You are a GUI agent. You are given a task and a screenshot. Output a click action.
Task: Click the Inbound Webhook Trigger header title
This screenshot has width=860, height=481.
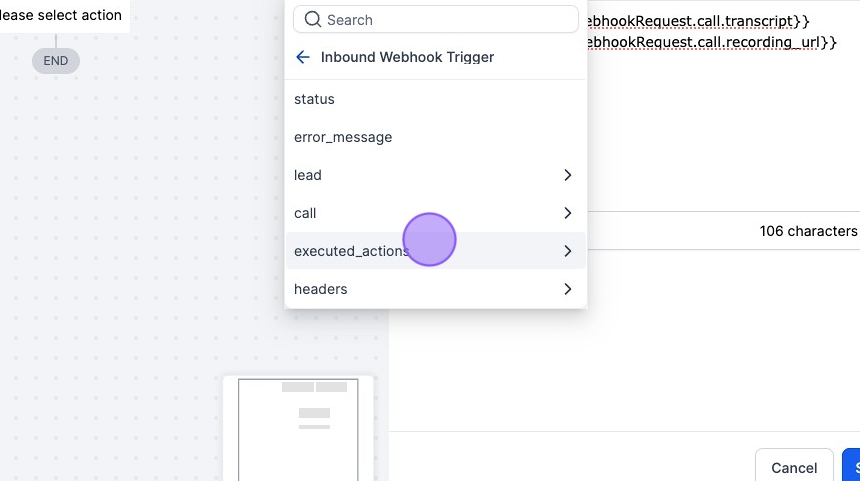click(407, 57)
